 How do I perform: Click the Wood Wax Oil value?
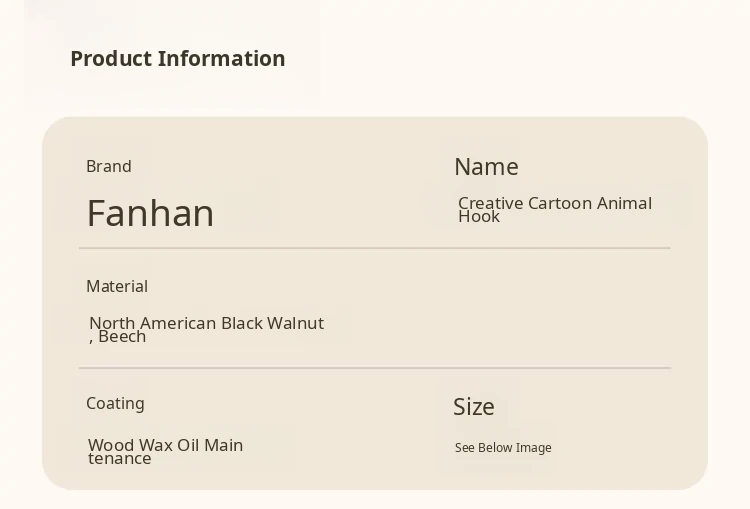165,446
